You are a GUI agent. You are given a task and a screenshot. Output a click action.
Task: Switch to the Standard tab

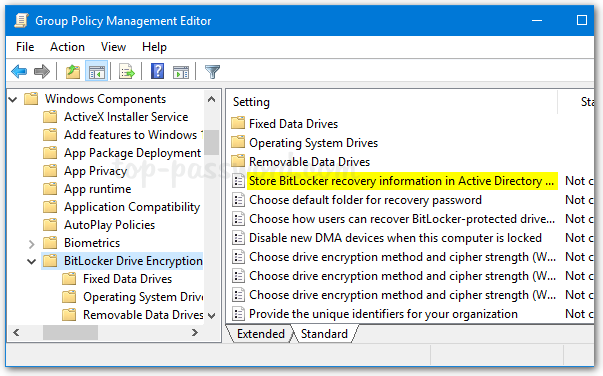point(324,334)
